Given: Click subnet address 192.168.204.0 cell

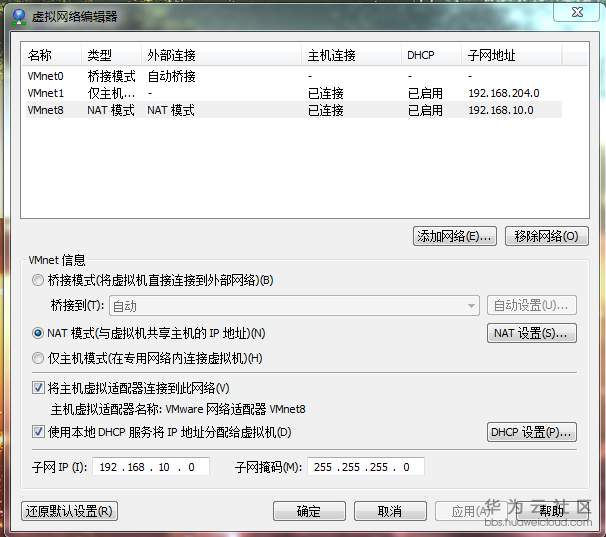Looking at the screenshot, I should 504,93.
